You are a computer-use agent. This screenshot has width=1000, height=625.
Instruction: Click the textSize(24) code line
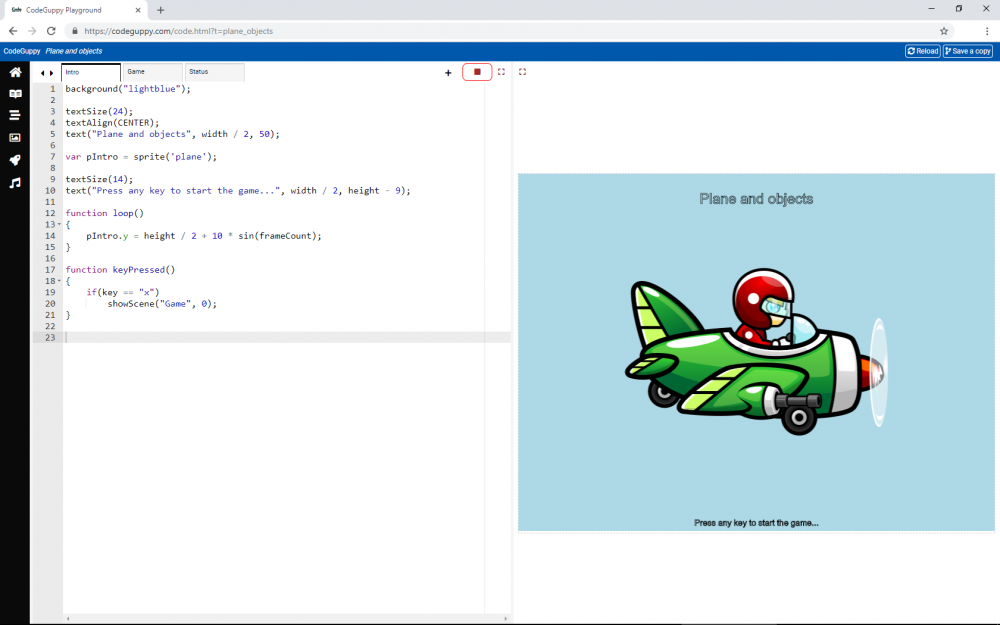99,111
